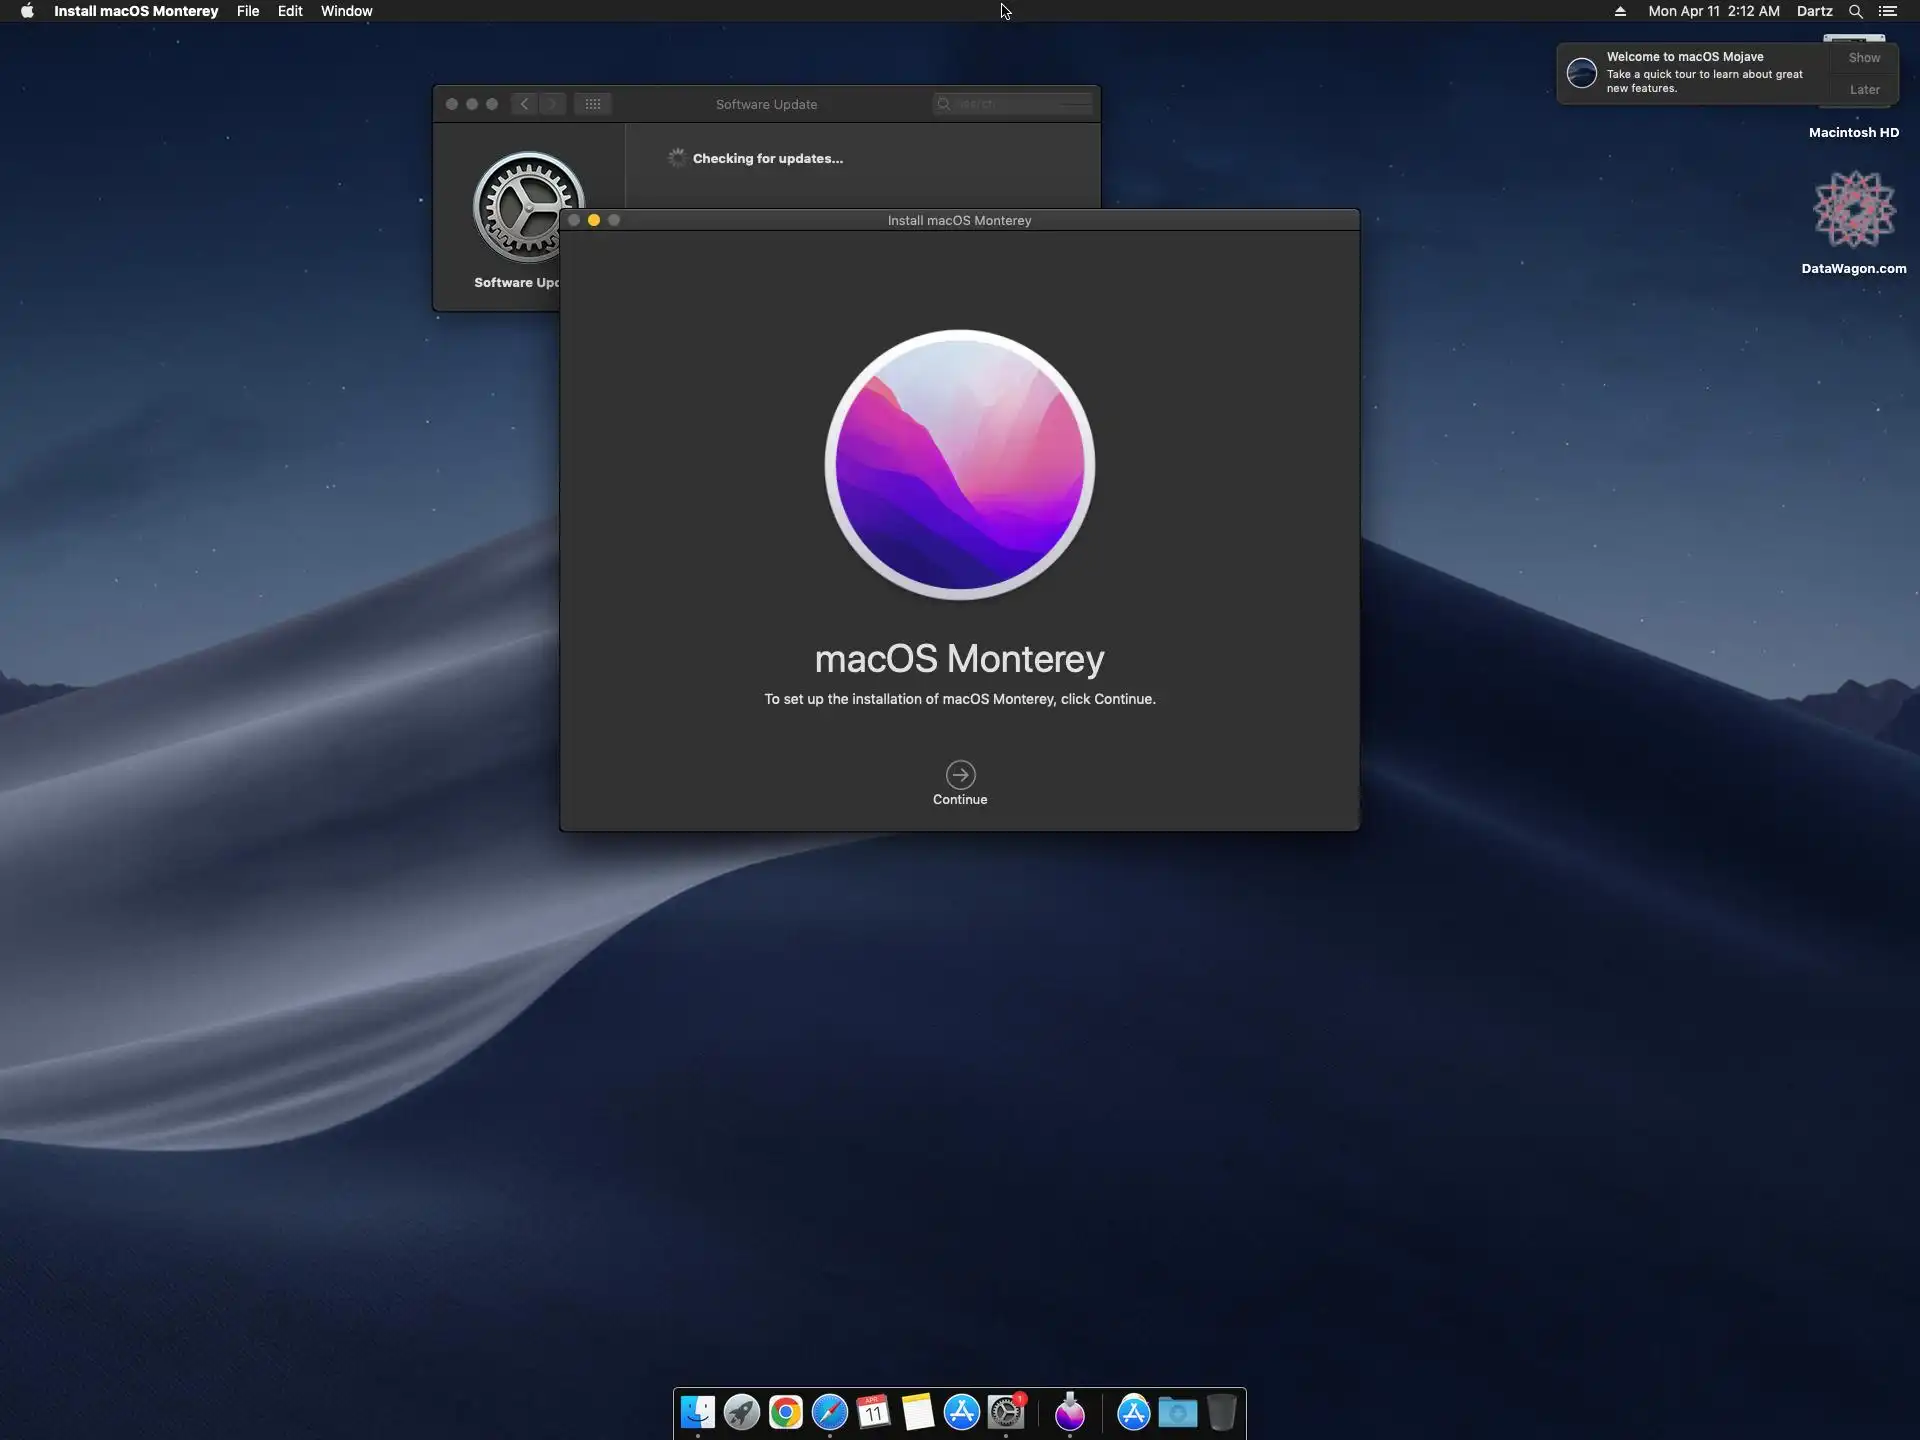Open Launchpad rocket icon in dock
Screen dimensions: 1920x1440
(x=742, y=1412)
